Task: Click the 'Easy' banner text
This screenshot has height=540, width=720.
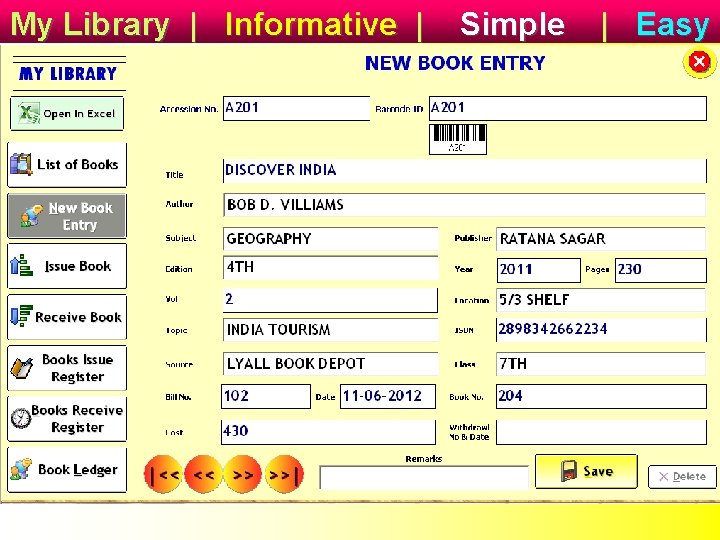Action: point(673,24)
